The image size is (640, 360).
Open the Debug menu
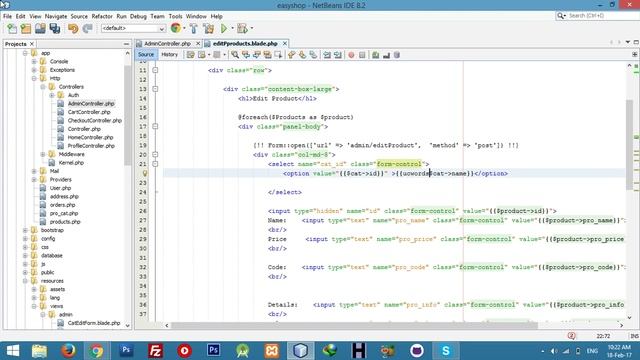138,16
